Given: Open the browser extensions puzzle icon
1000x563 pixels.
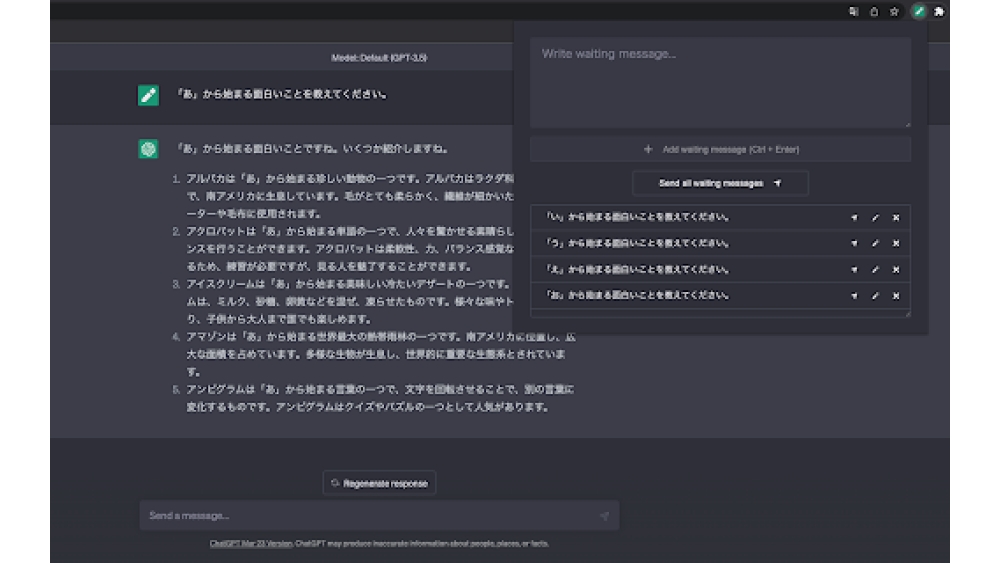Looking at the screenshot, I should pos(939,11).
